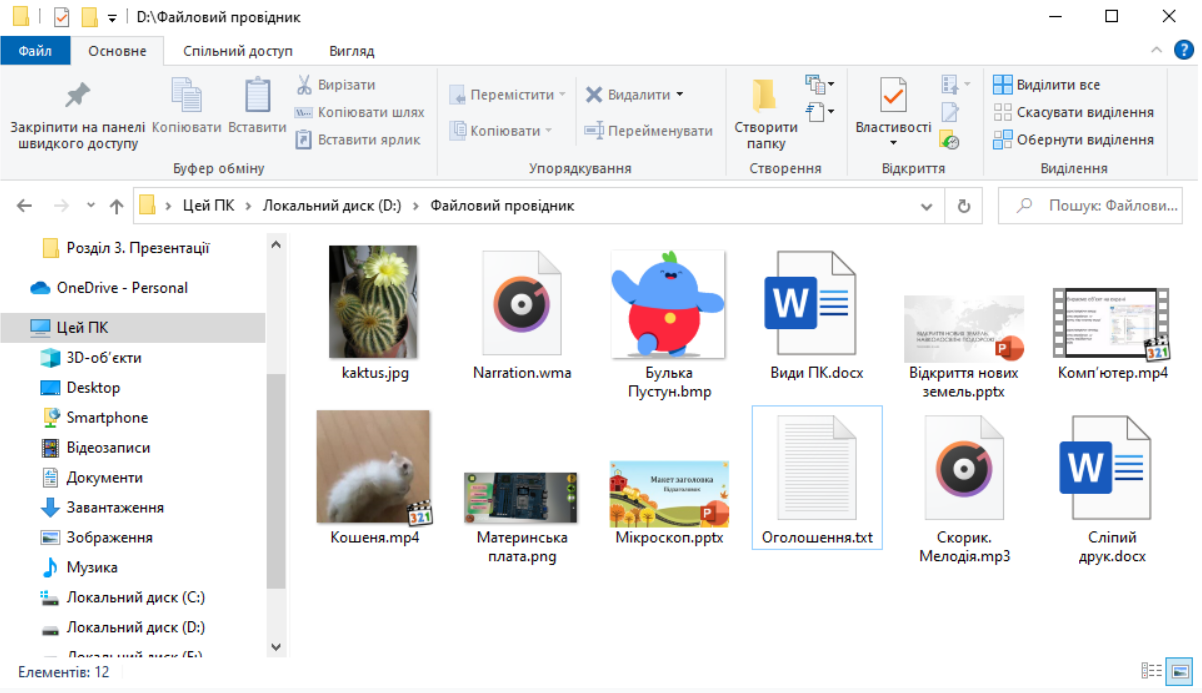The height and width of the screenshot is (693, 1202).
Task: Open the help question mark icon
Action: [1184, 50]
